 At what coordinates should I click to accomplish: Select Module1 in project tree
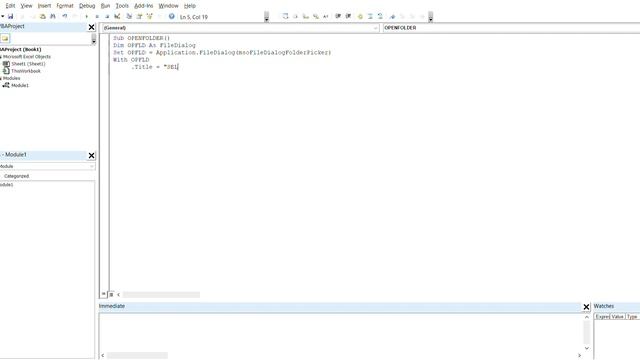(20, 85)
